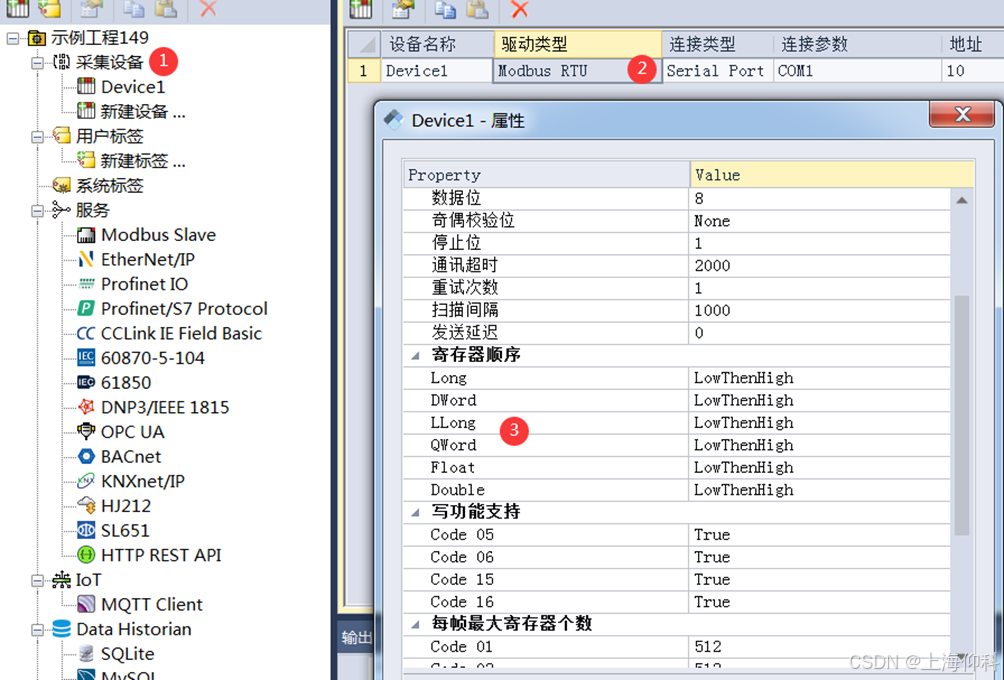Collapse the 寄存器顺序 property group
The height and width of the screenshot is (680, 1004).
[416, 355]
